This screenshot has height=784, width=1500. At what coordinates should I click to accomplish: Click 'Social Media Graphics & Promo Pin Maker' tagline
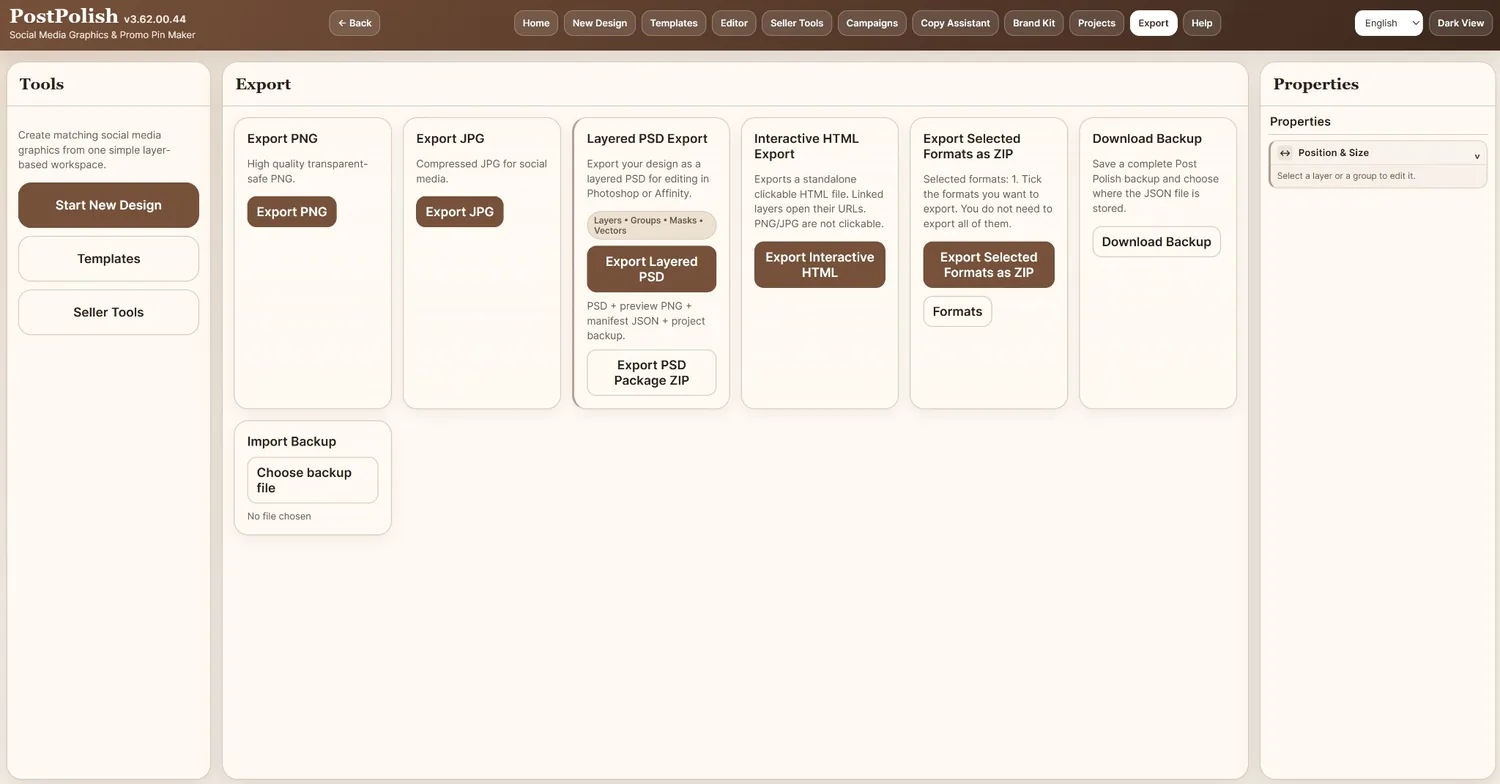pos(102,35)
